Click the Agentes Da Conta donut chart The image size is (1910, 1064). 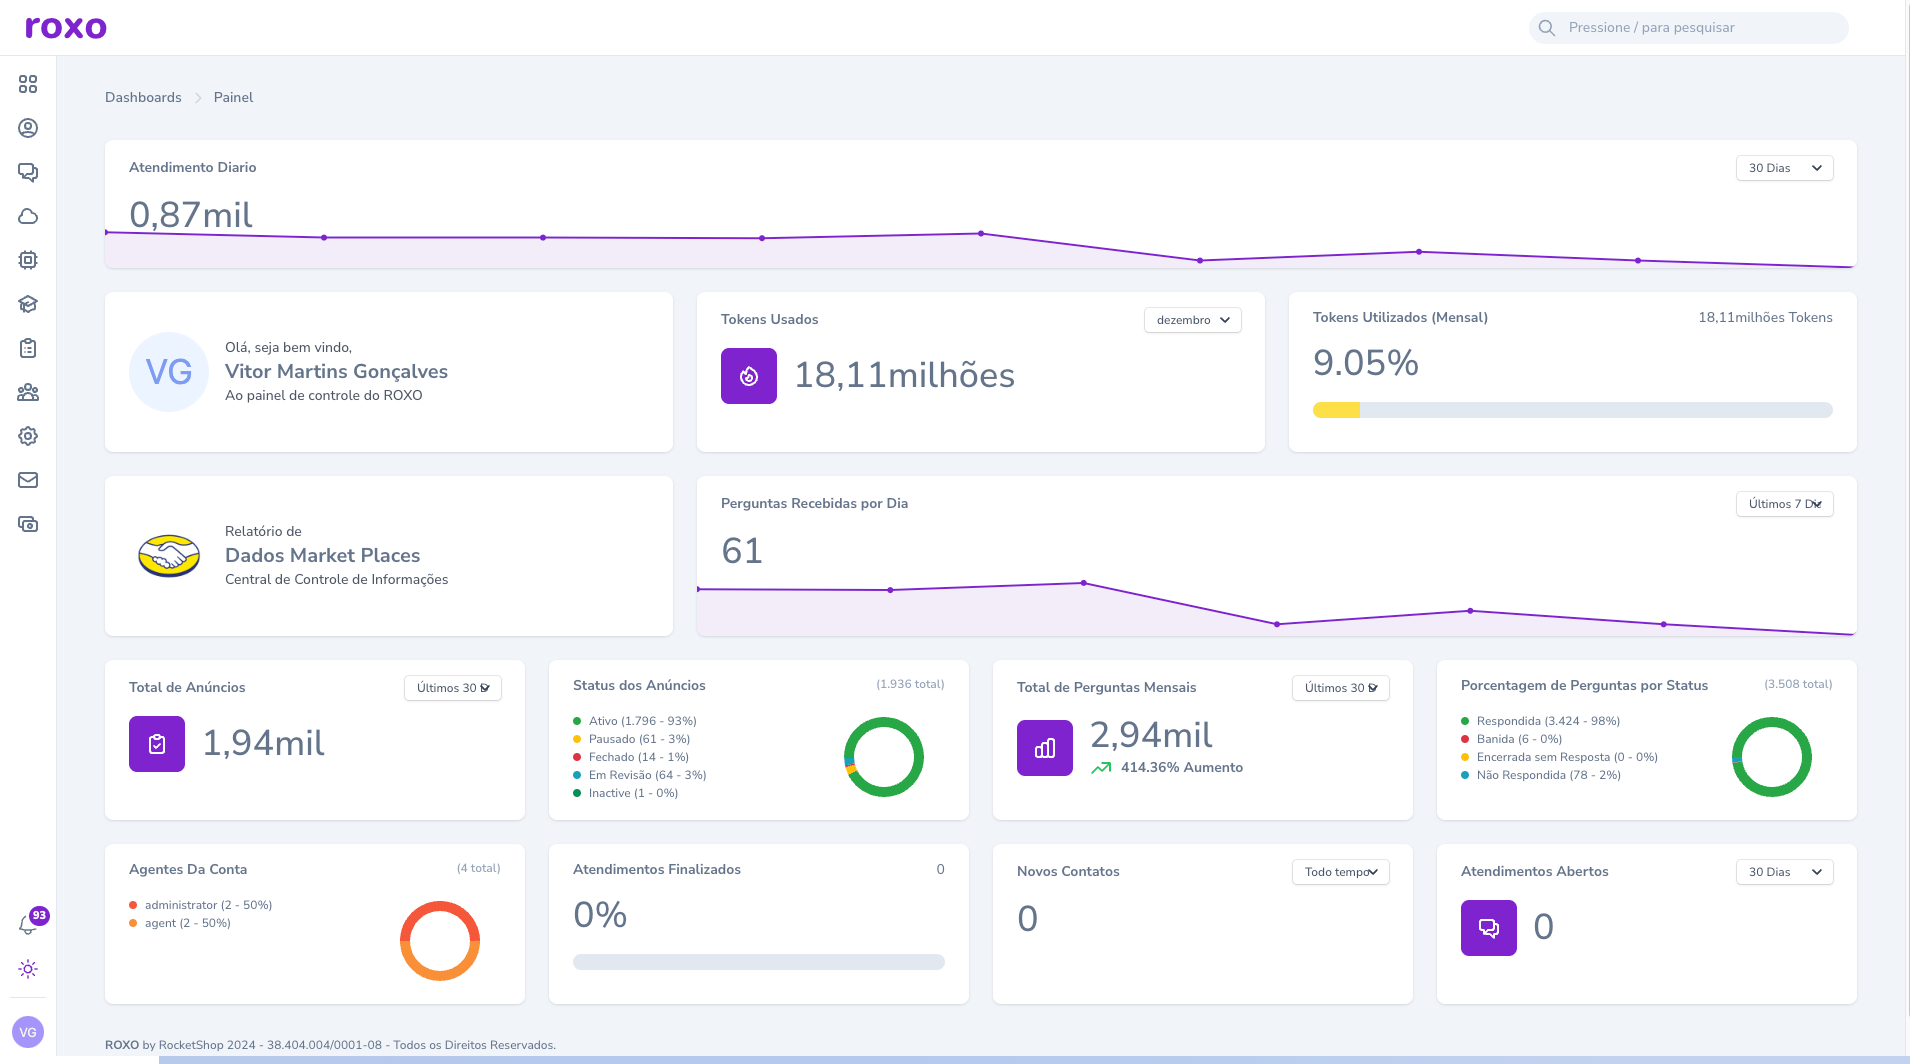(440, 941)
